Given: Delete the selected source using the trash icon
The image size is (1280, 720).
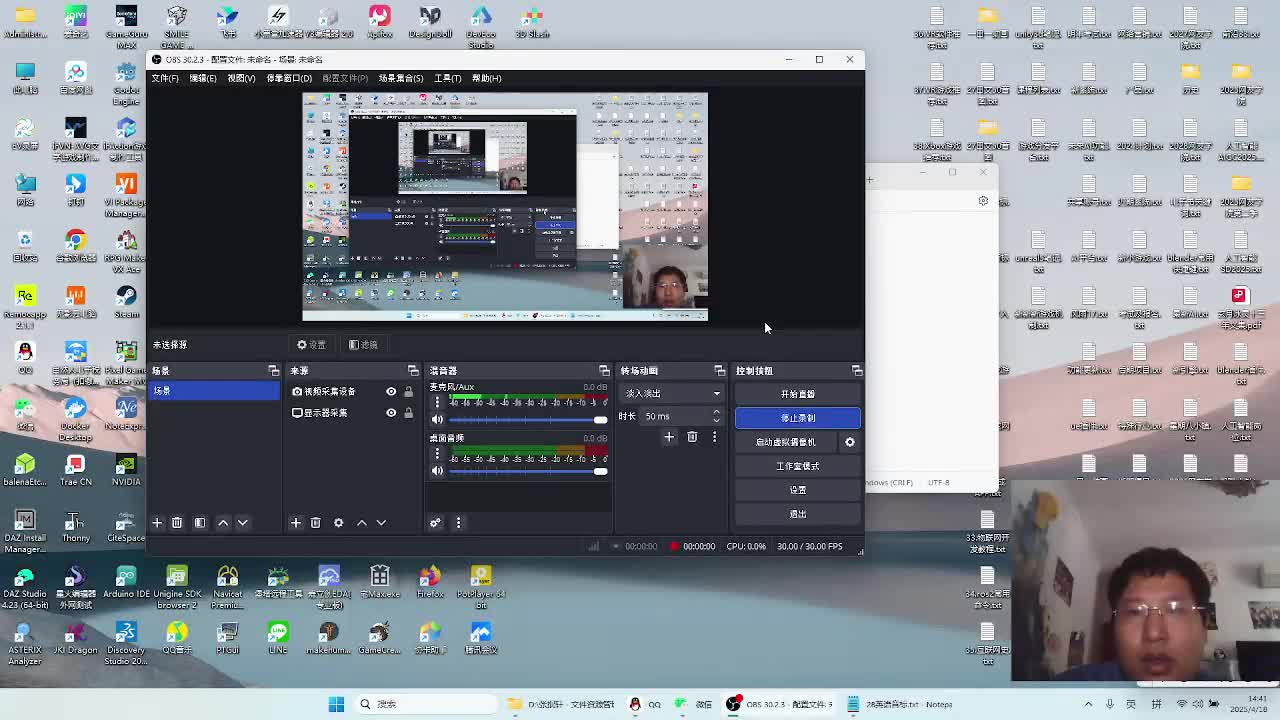Looking at the screenshot, I should (316, 523).
